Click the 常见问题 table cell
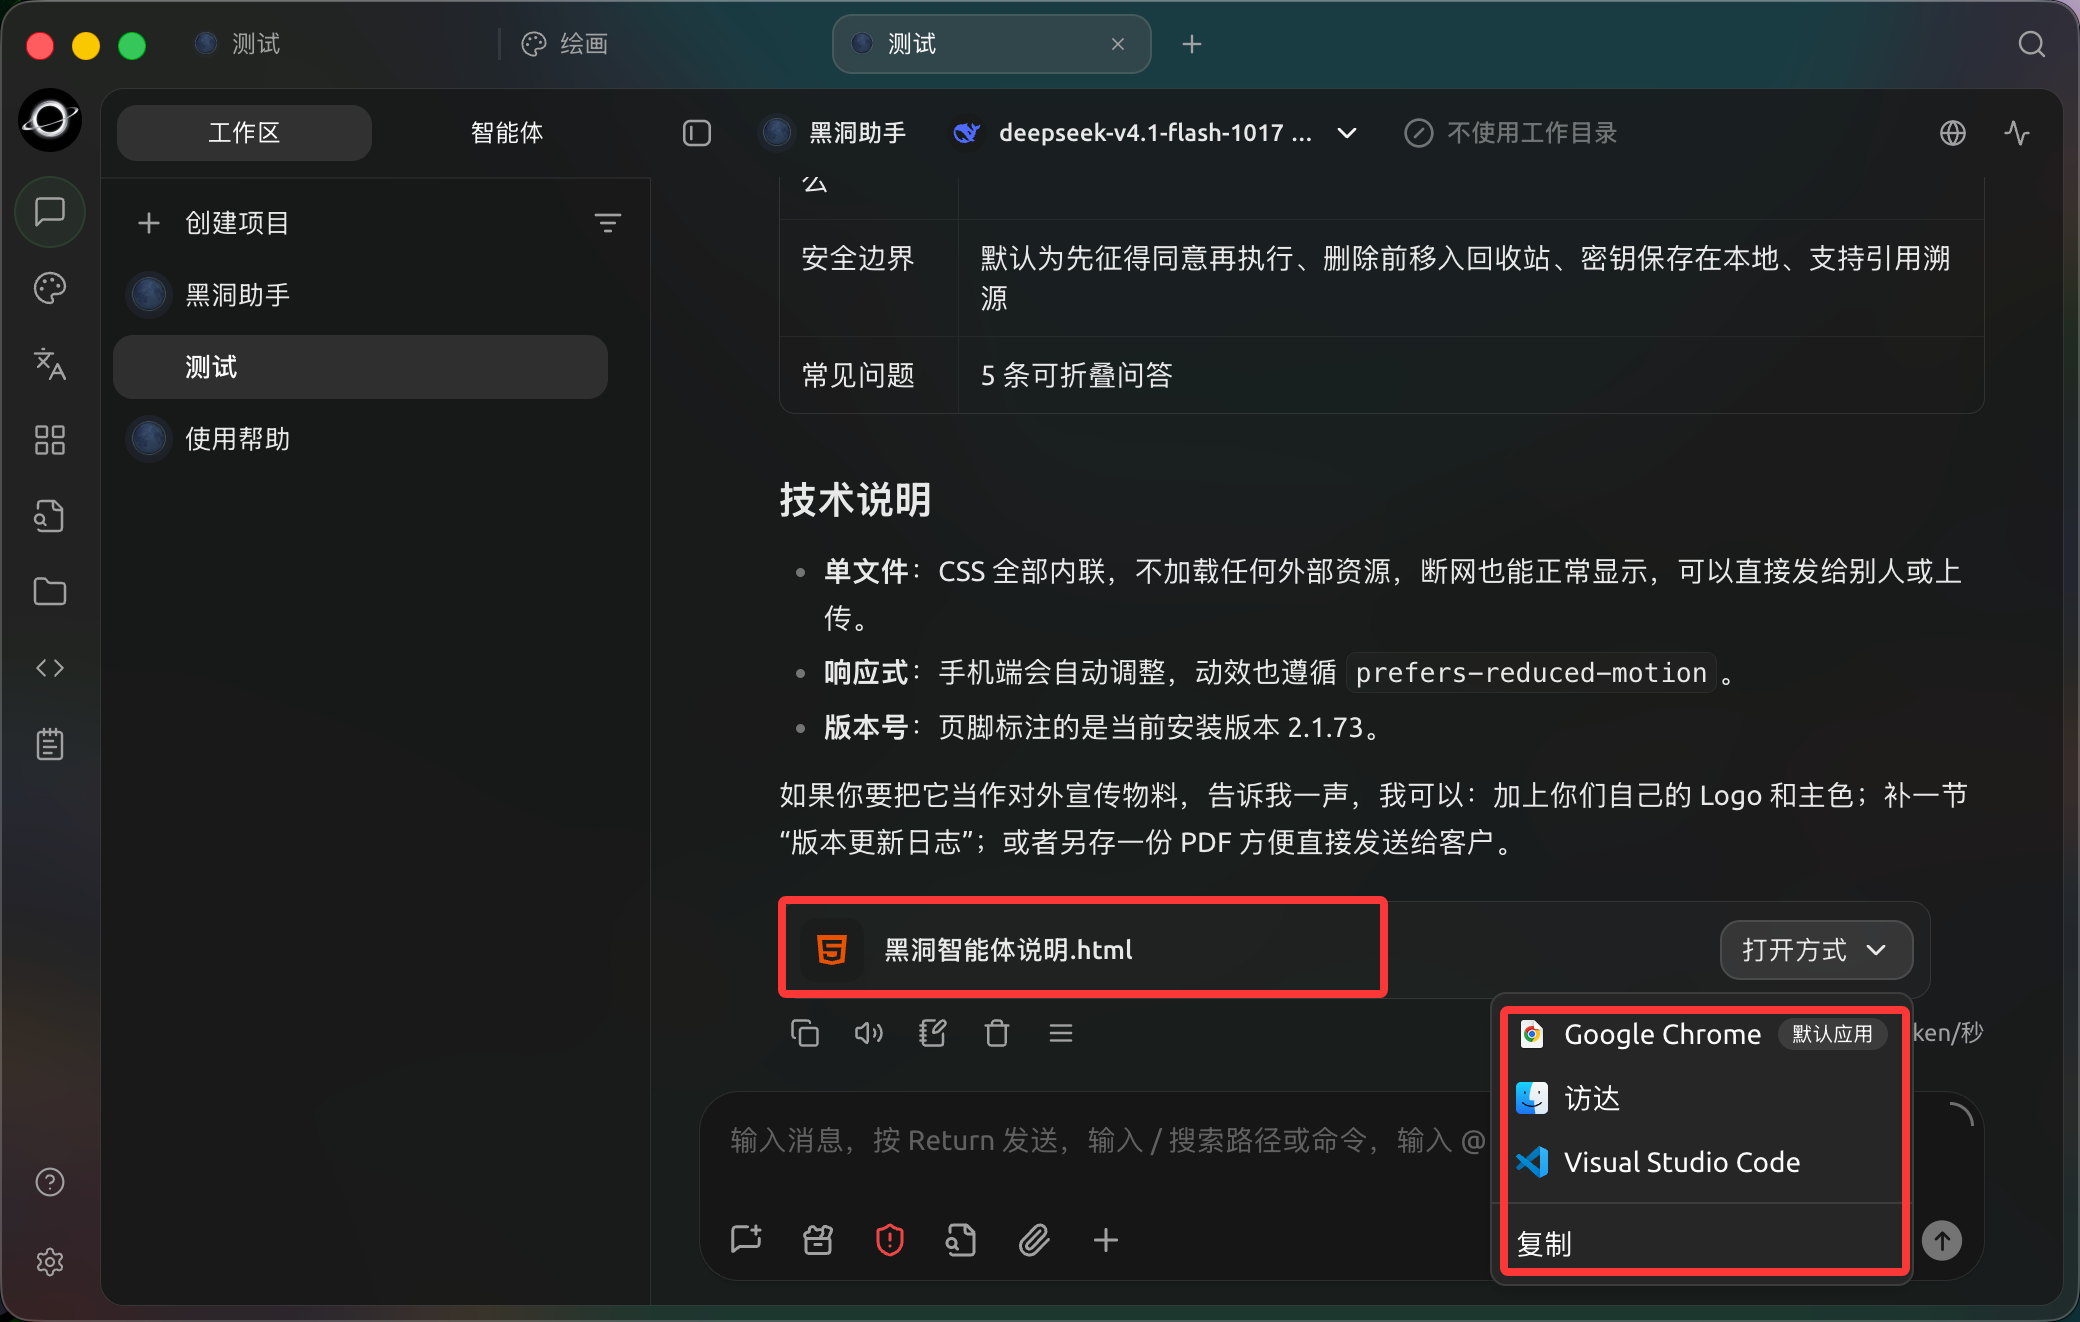Screen dimensions: 2080x1322 (x=868, y=375)
